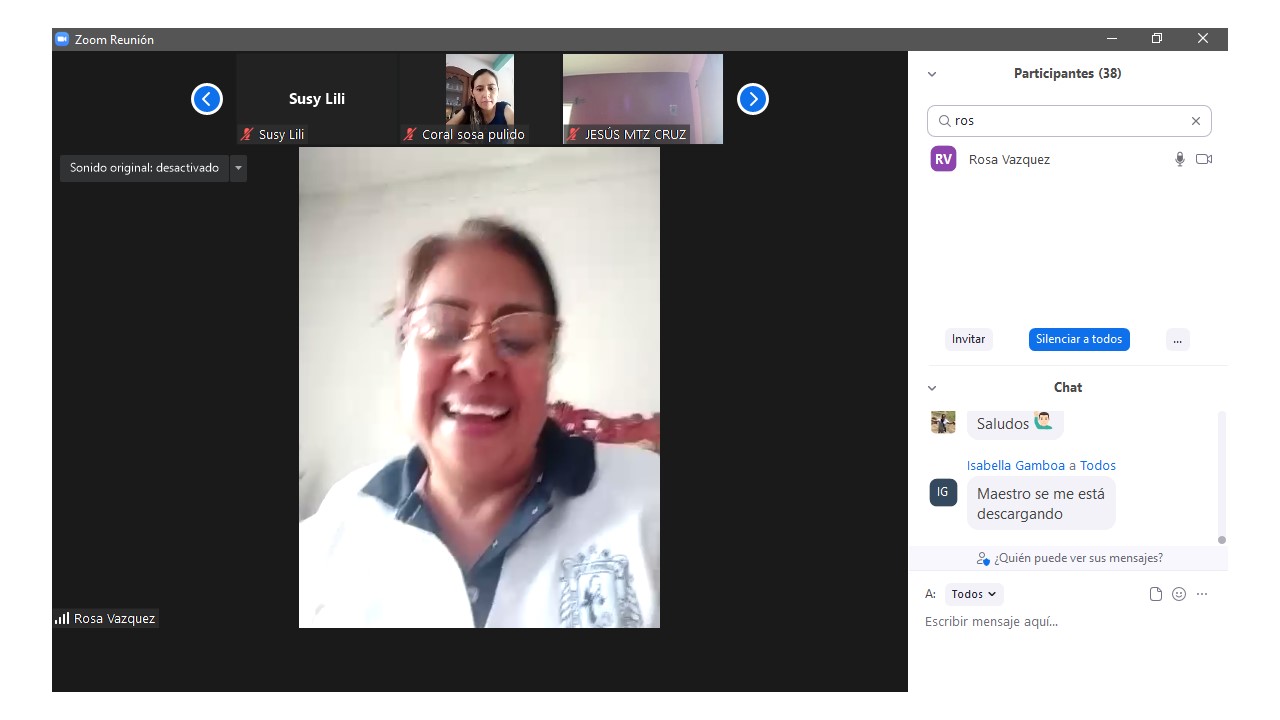The width and height of the screenshot is (1280, 720).
Task: Restore down the Zoom window
Action: click(x=1157, y=39)
